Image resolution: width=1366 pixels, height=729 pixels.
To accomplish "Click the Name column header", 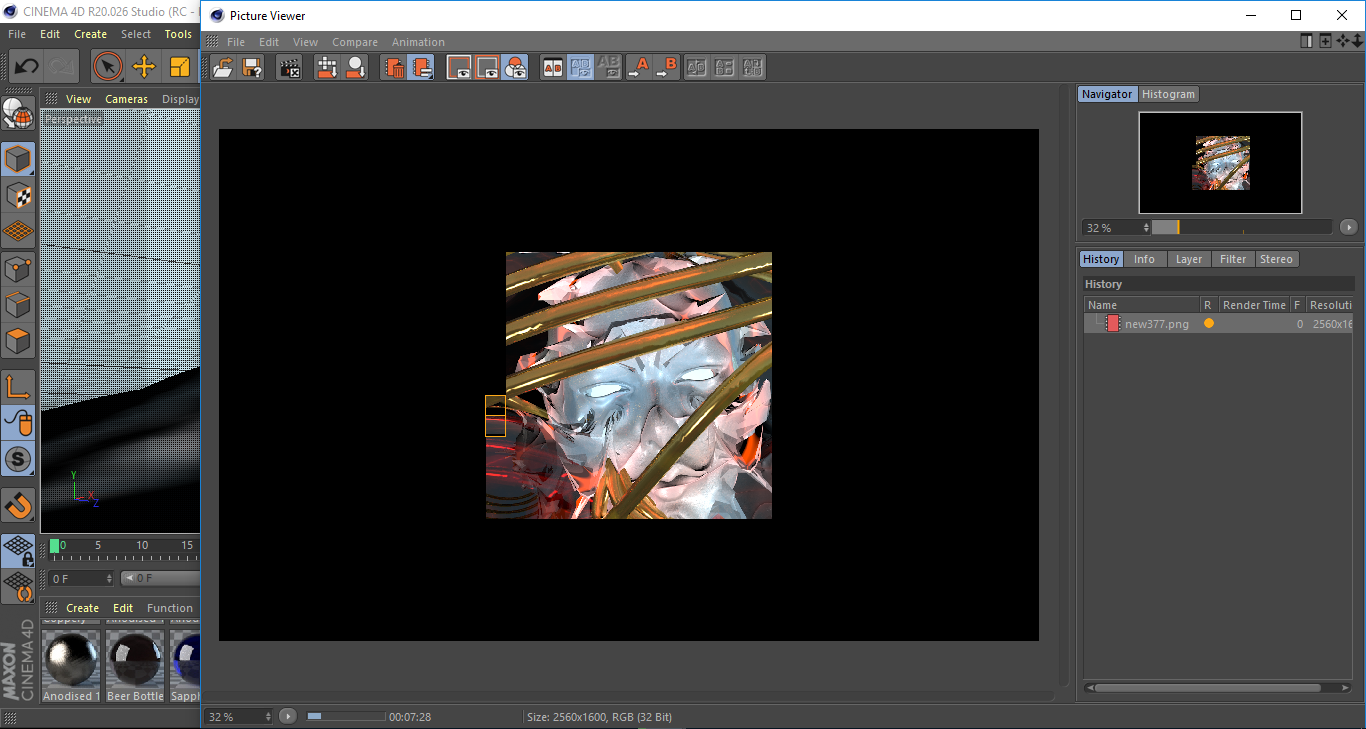I will 1142,305.
